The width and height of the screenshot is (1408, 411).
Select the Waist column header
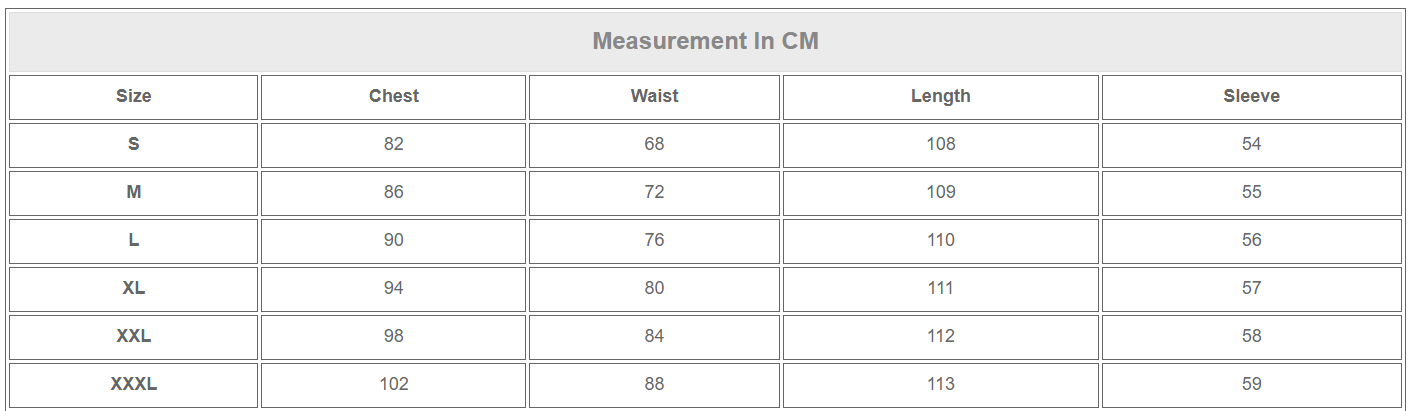pyautogui.click(x=654, y=96)
